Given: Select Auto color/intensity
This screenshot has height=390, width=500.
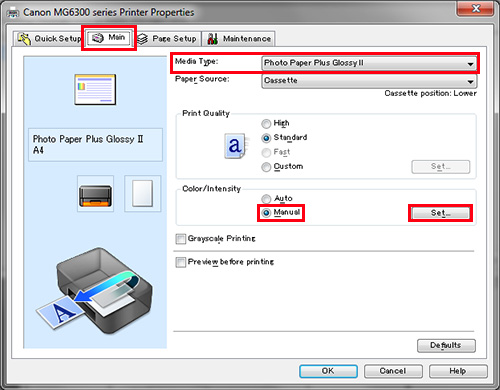Looking at the screenshot, I should coord(277,199).
